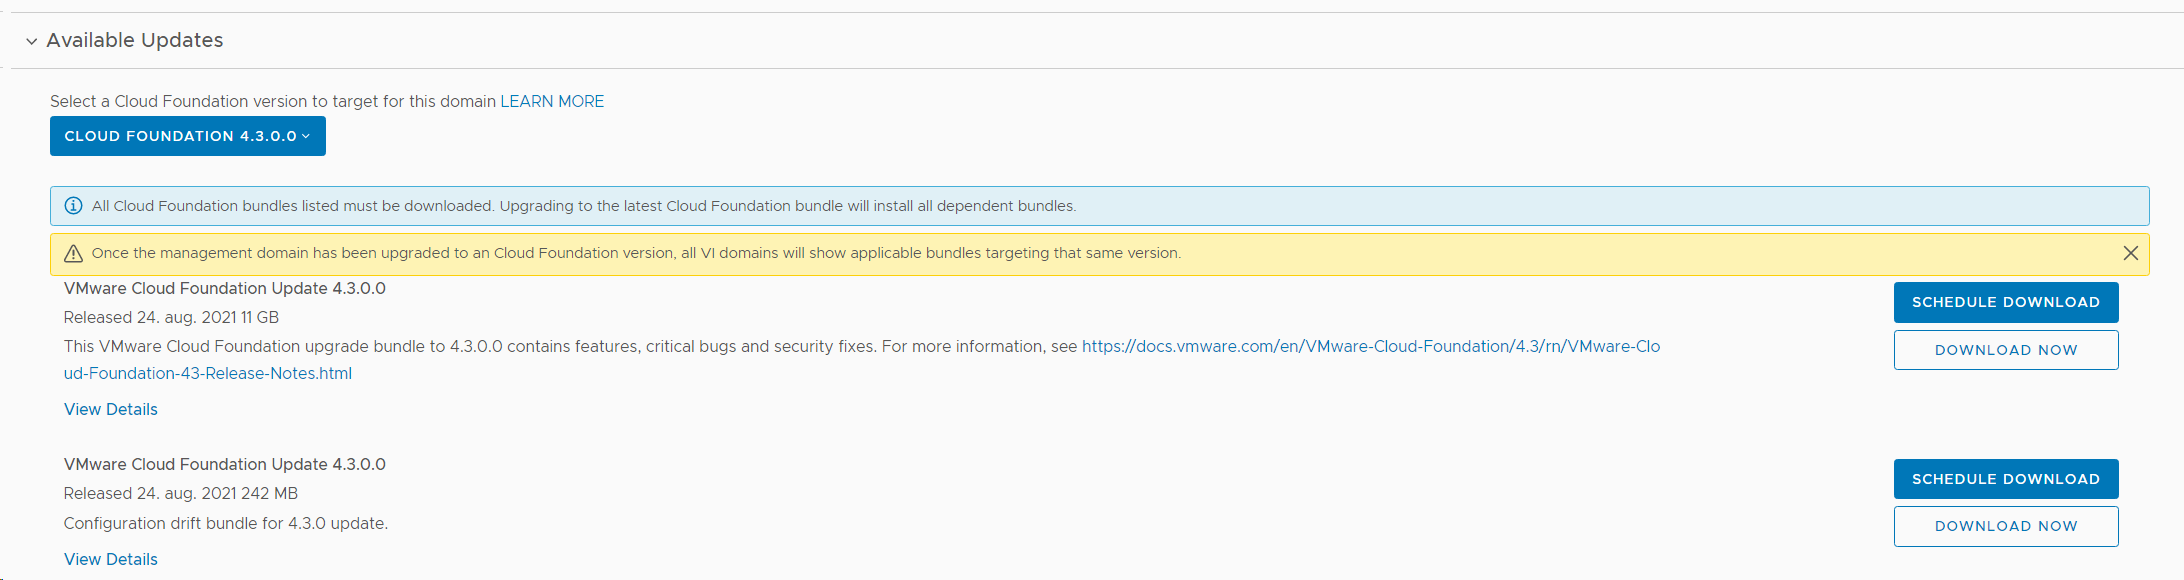
Task: View Details of the configuration drift bundle
Action: (x=111, y=559)
